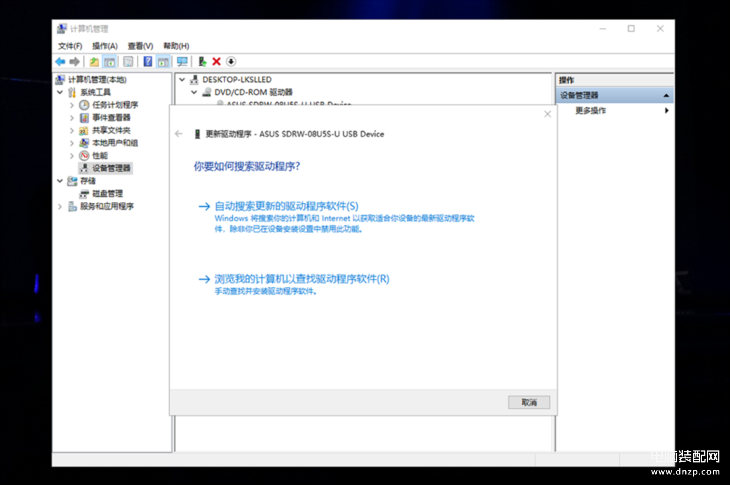The height and width of the screenshot is (485, 730).
Task: Maximize the Computer Management window
Action: pos(631,29)
